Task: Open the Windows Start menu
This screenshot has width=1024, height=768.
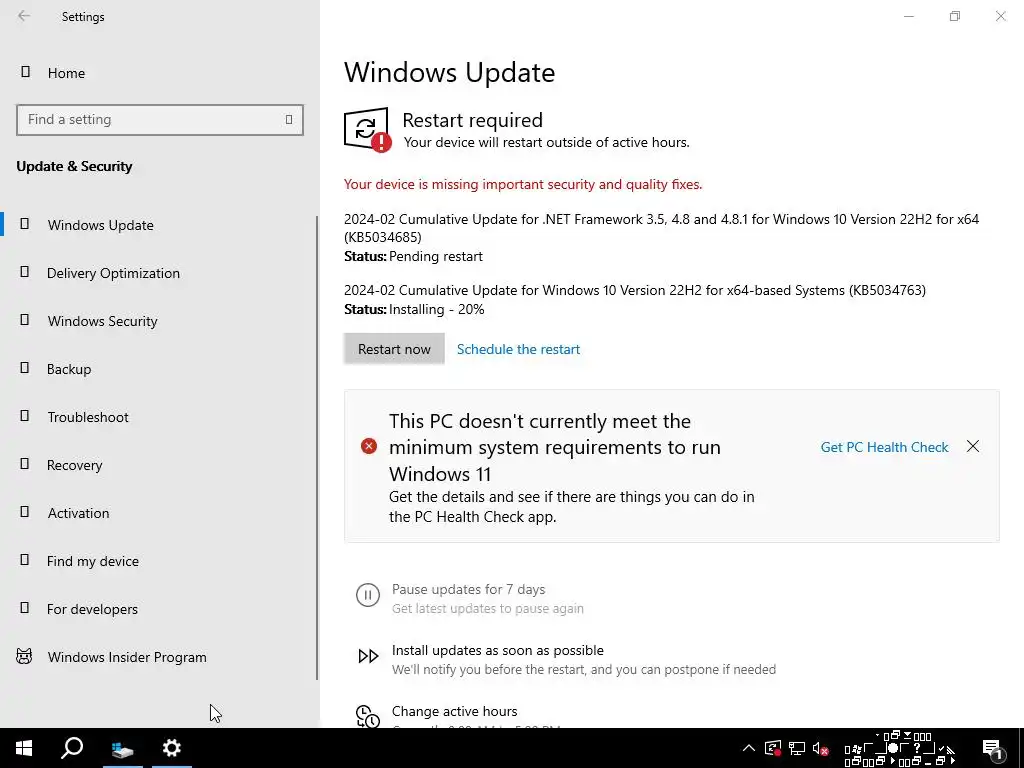Action: [24, 748]
